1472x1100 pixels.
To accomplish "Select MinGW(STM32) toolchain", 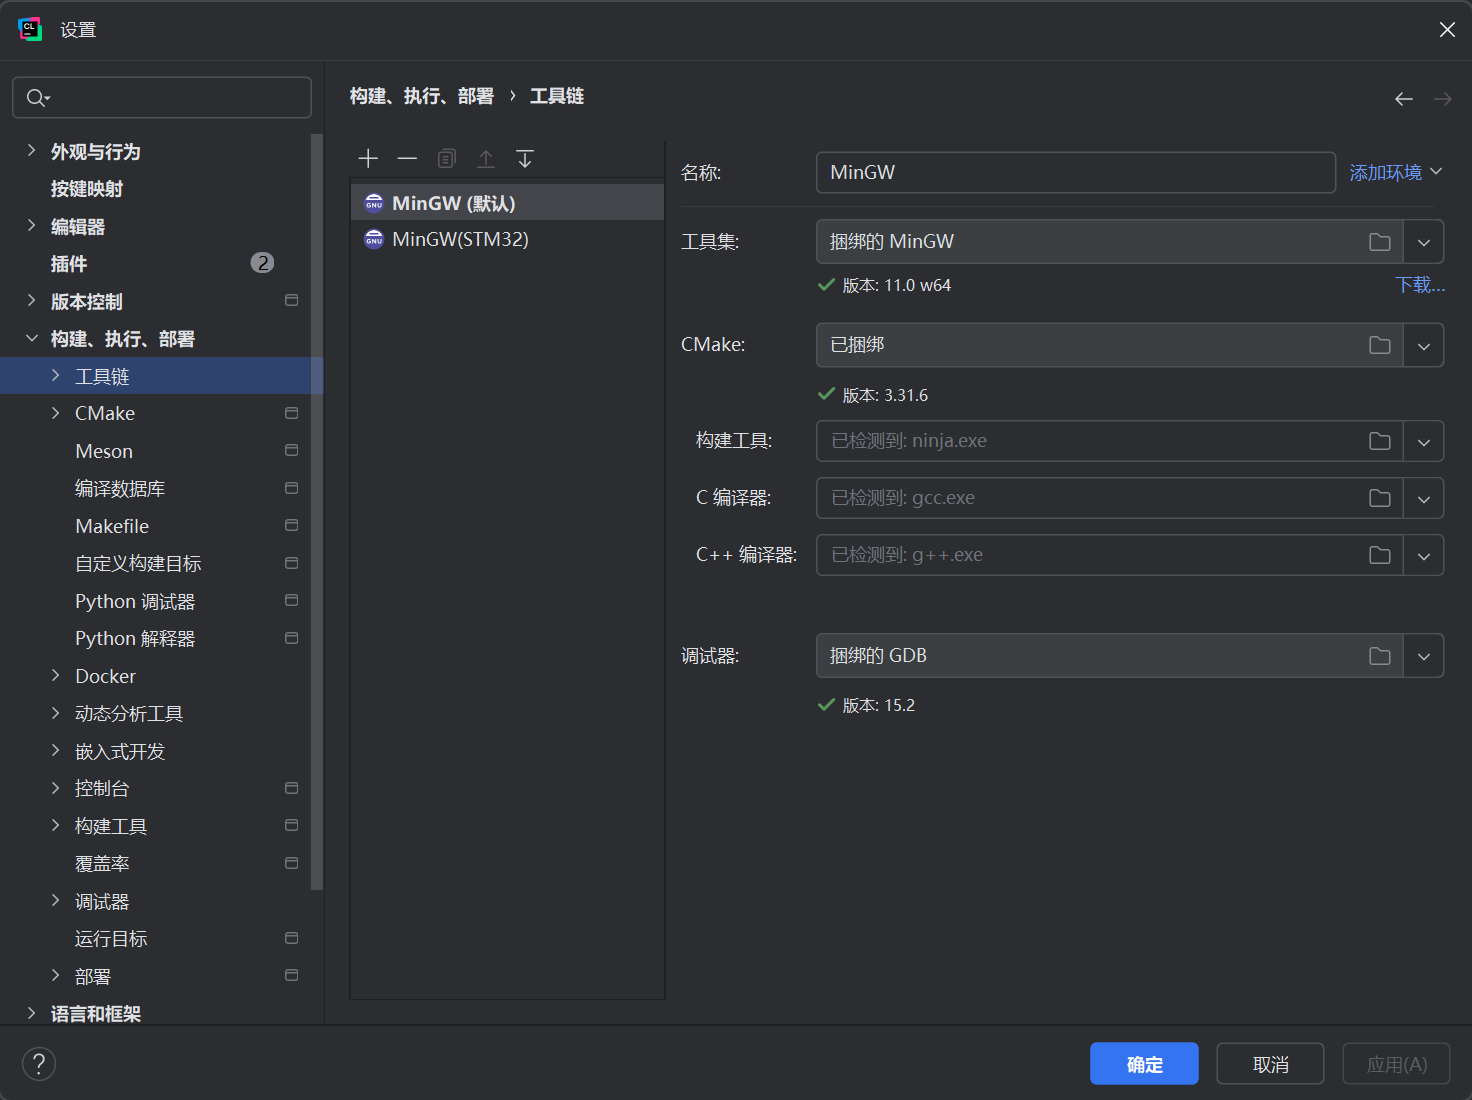I will point(507,240).
